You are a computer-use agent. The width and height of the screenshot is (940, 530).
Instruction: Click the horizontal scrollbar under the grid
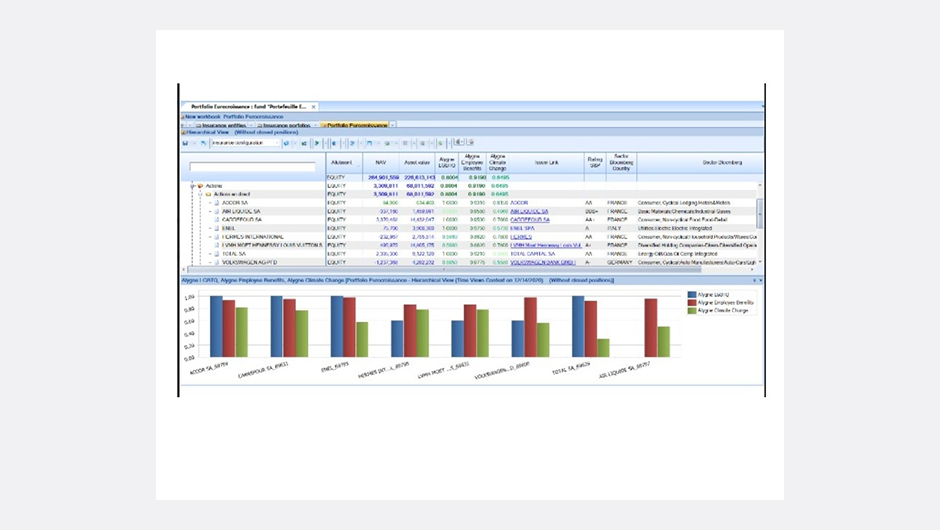tap(444, 270)
